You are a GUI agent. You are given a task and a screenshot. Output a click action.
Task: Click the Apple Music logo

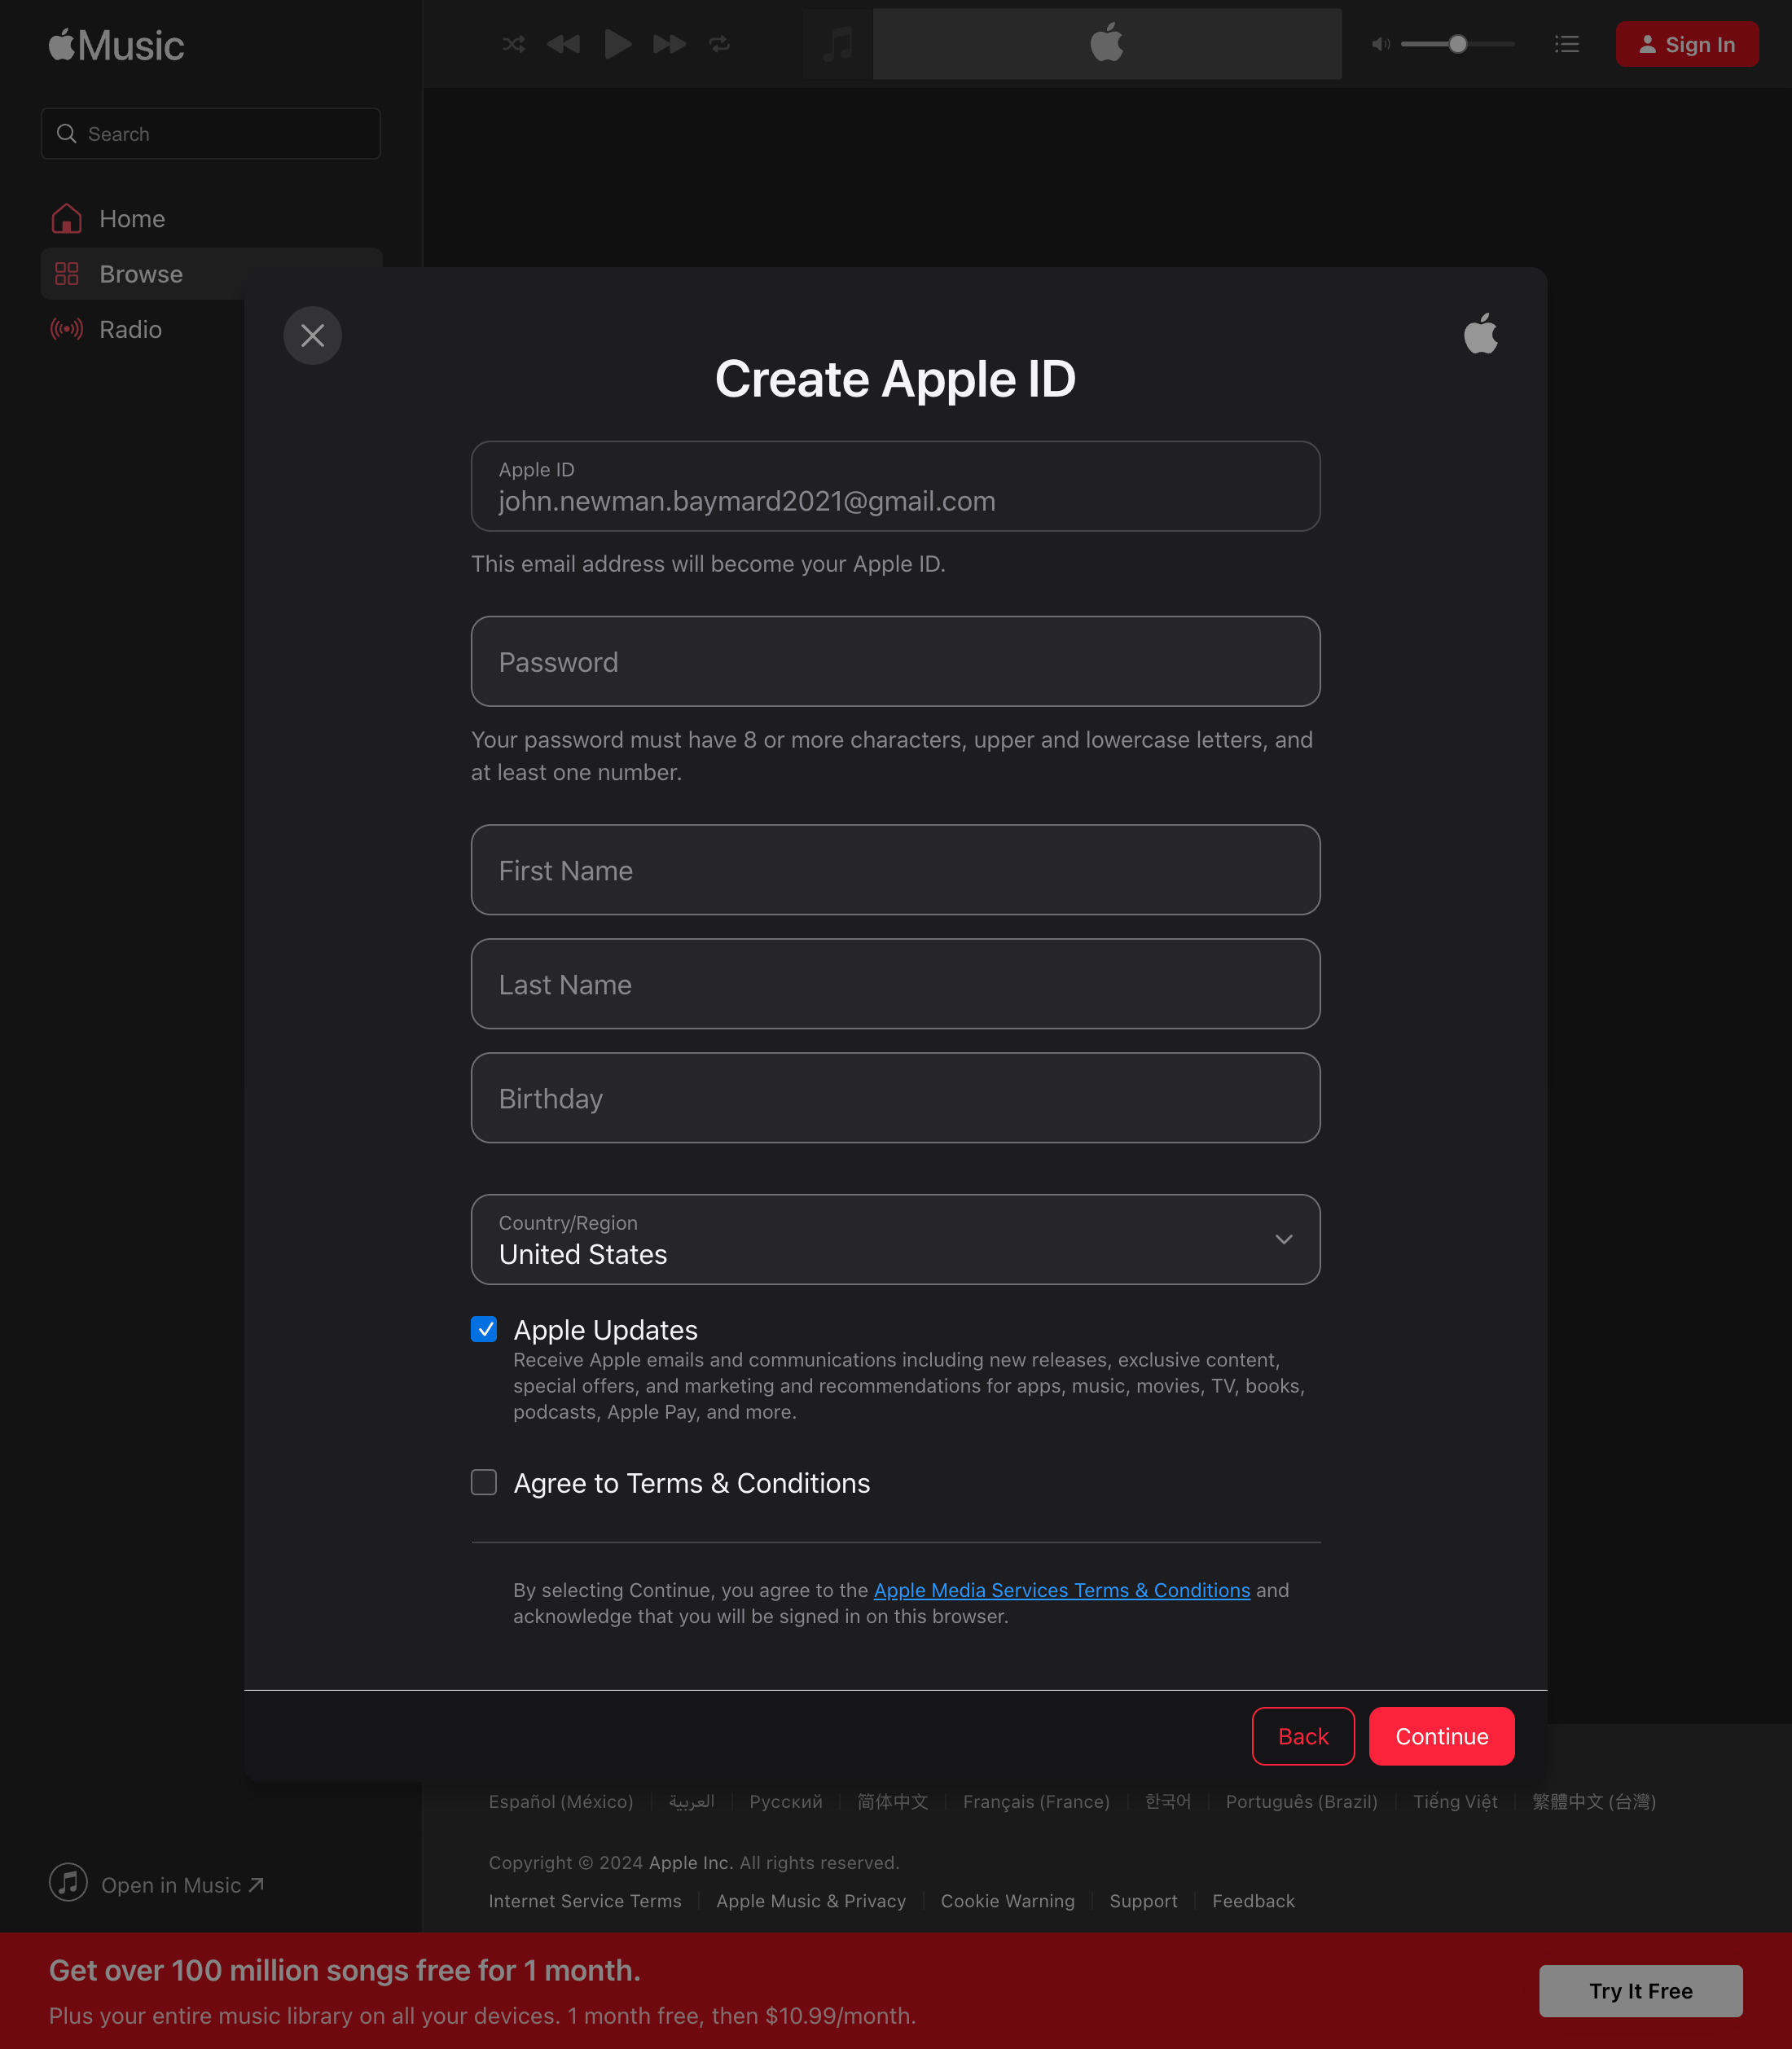[115, 44]
